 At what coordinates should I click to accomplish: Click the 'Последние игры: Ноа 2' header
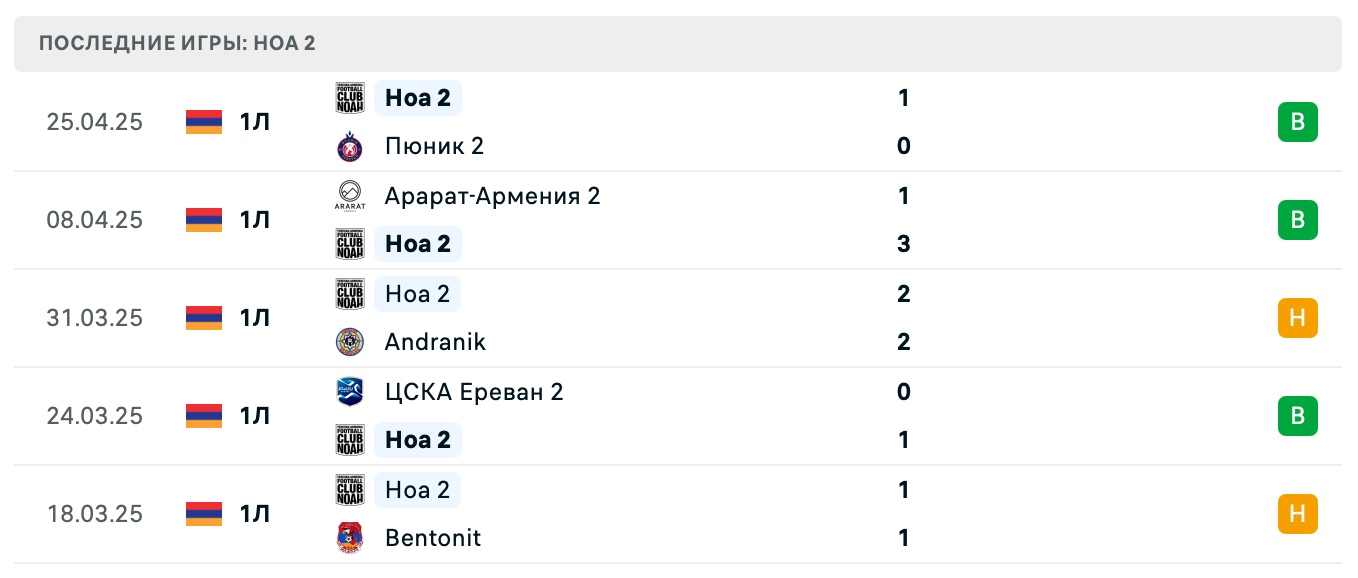(x=178, y=44)
